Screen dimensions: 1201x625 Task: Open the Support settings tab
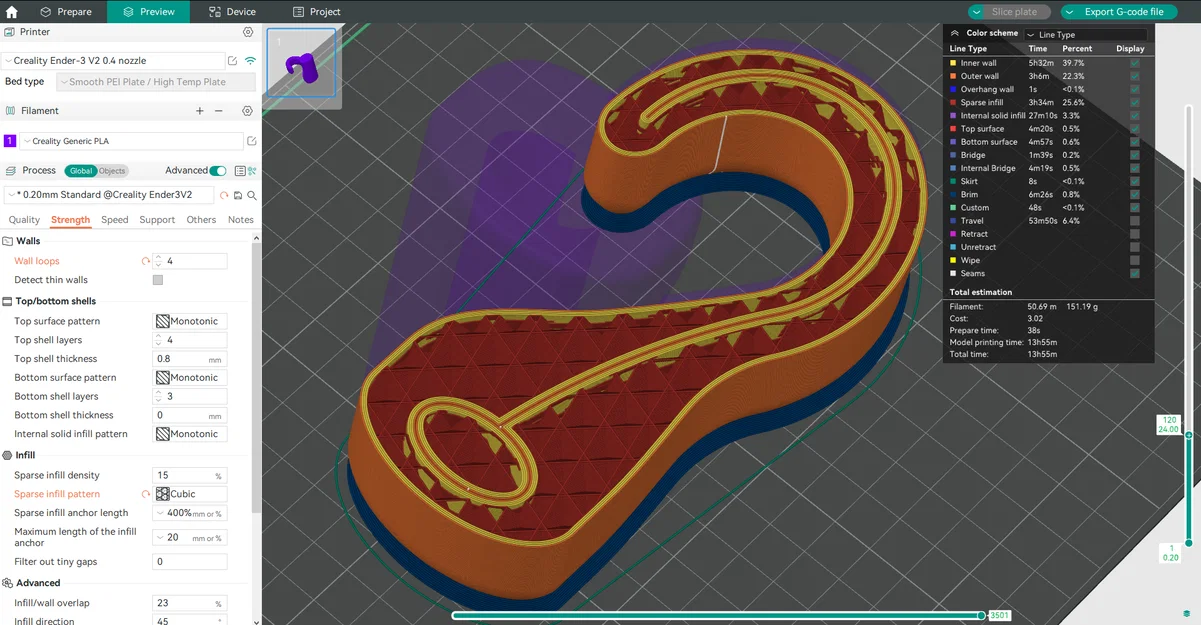coord(157,220)
